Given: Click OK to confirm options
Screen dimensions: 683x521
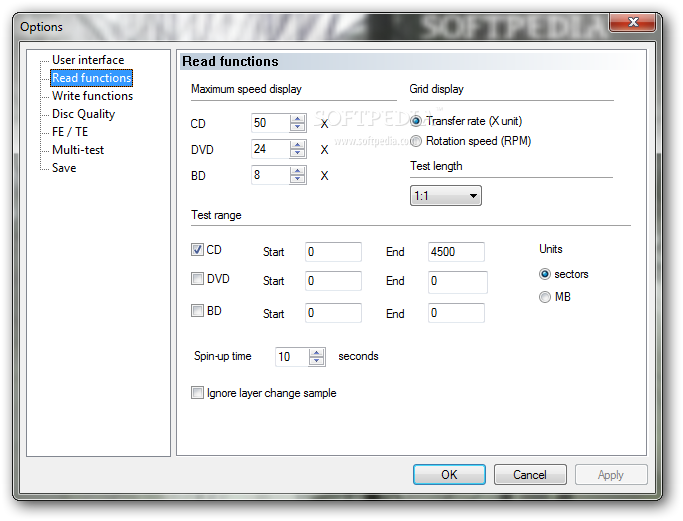Looking at the screenshot, I should click(x=449, y=474).
